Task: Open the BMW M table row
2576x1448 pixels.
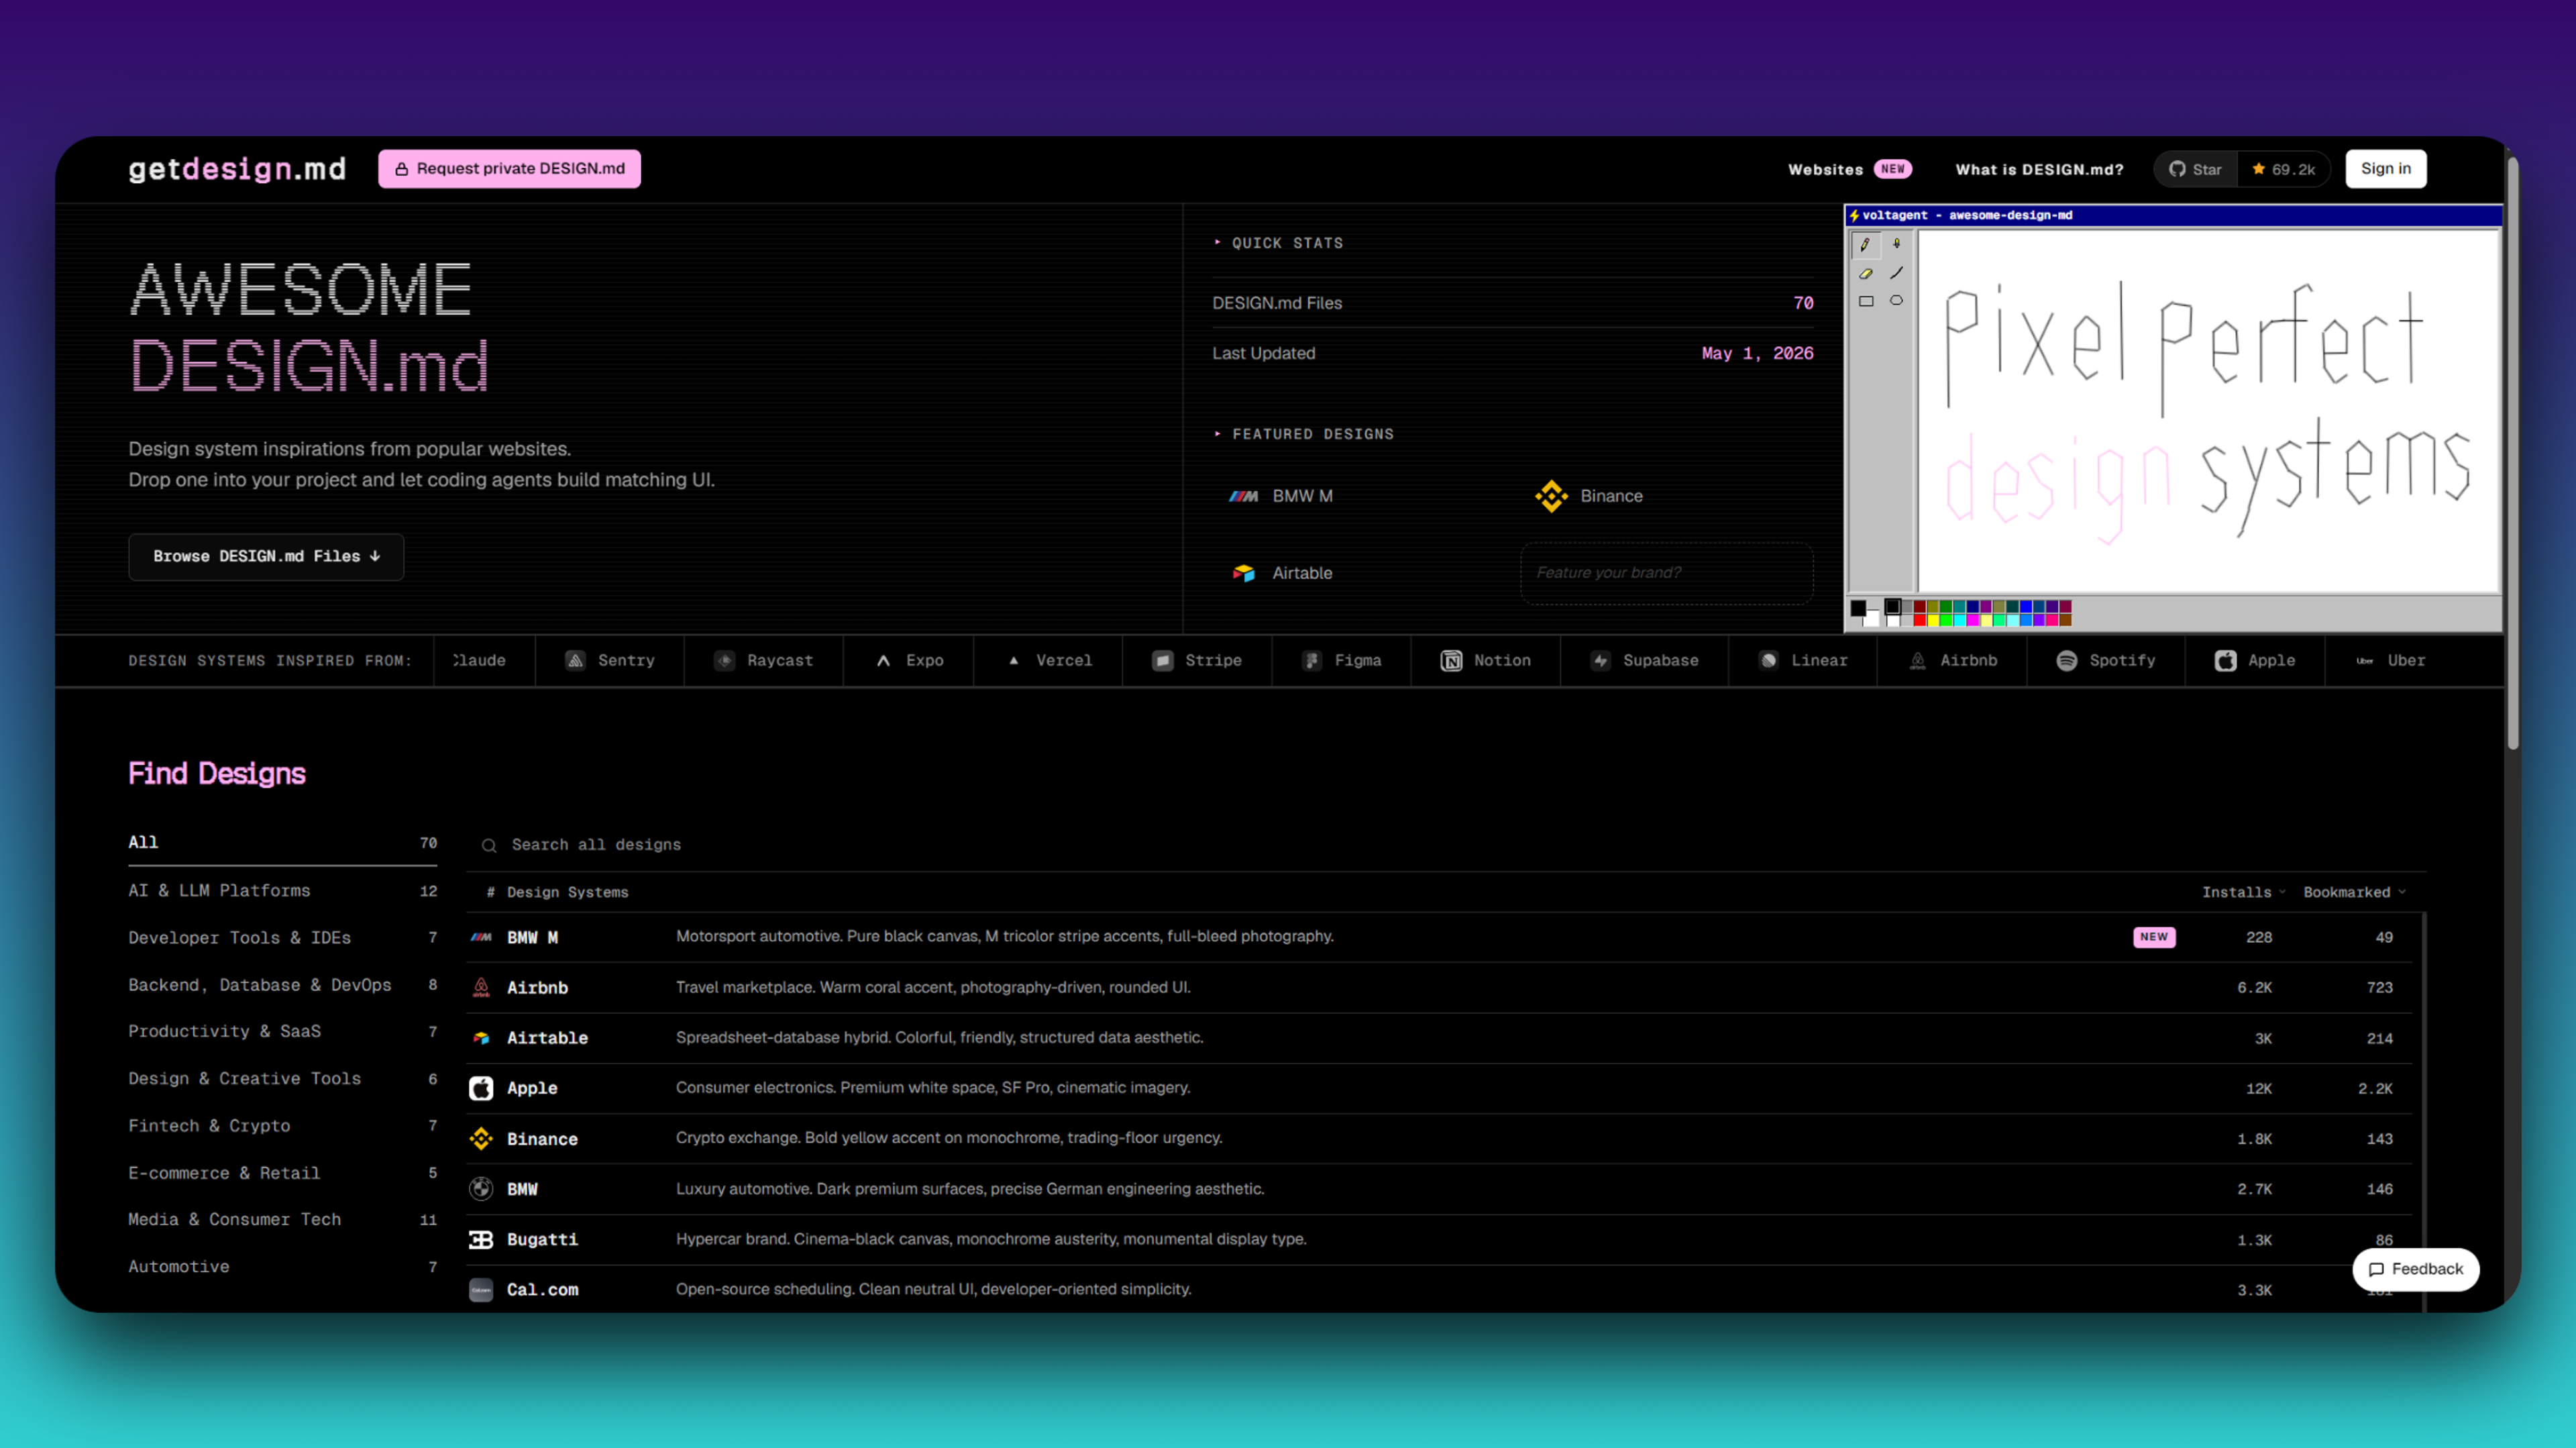Action: pyautogui.click(x=1439, y=938)
